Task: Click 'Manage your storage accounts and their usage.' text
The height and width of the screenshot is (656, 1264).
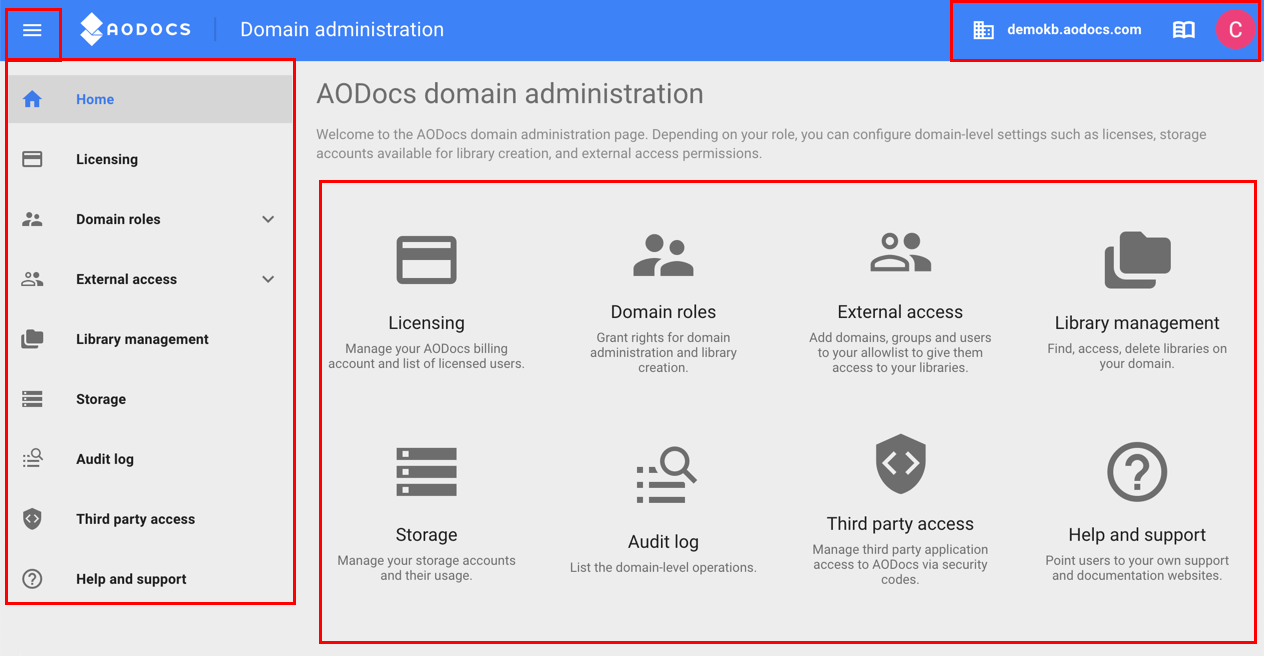Action: tap(426, 568)
